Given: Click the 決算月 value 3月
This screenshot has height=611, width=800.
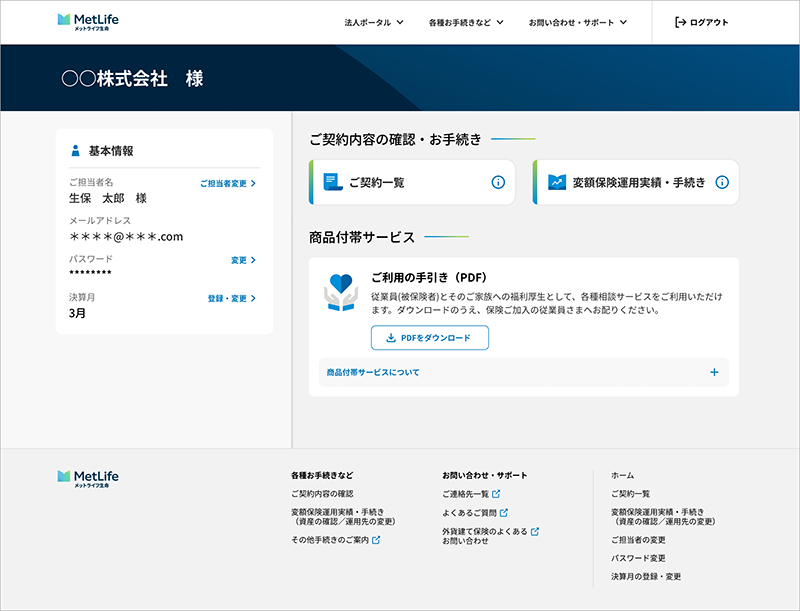Looking at the screenshot, I should (77, 313).
